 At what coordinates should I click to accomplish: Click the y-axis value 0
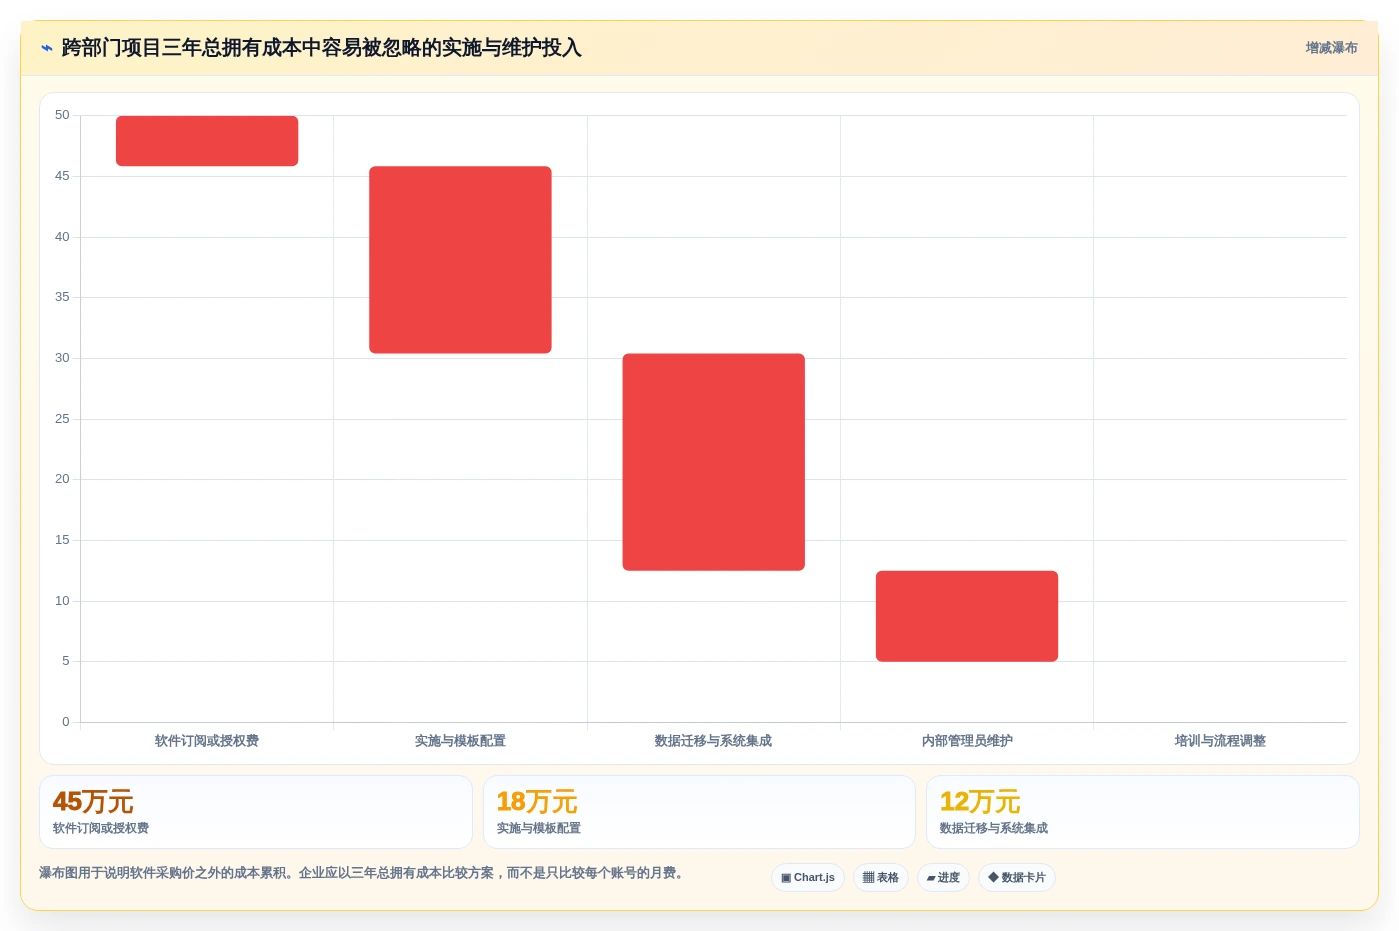point(66,722)
